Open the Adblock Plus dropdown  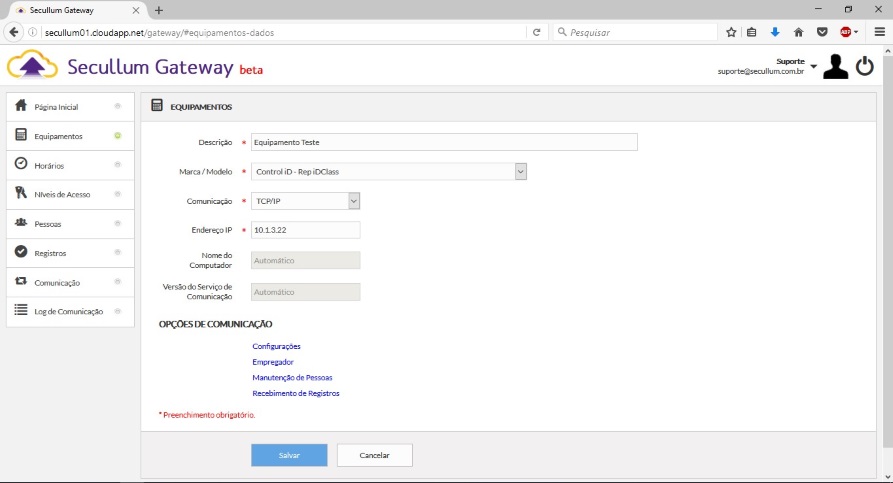click(850, 32)
